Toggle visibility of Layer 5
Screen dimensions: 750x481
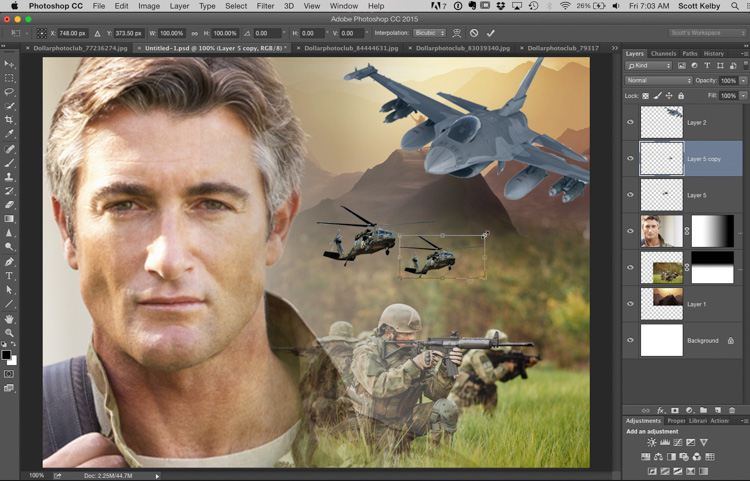[x=630, y=195]
